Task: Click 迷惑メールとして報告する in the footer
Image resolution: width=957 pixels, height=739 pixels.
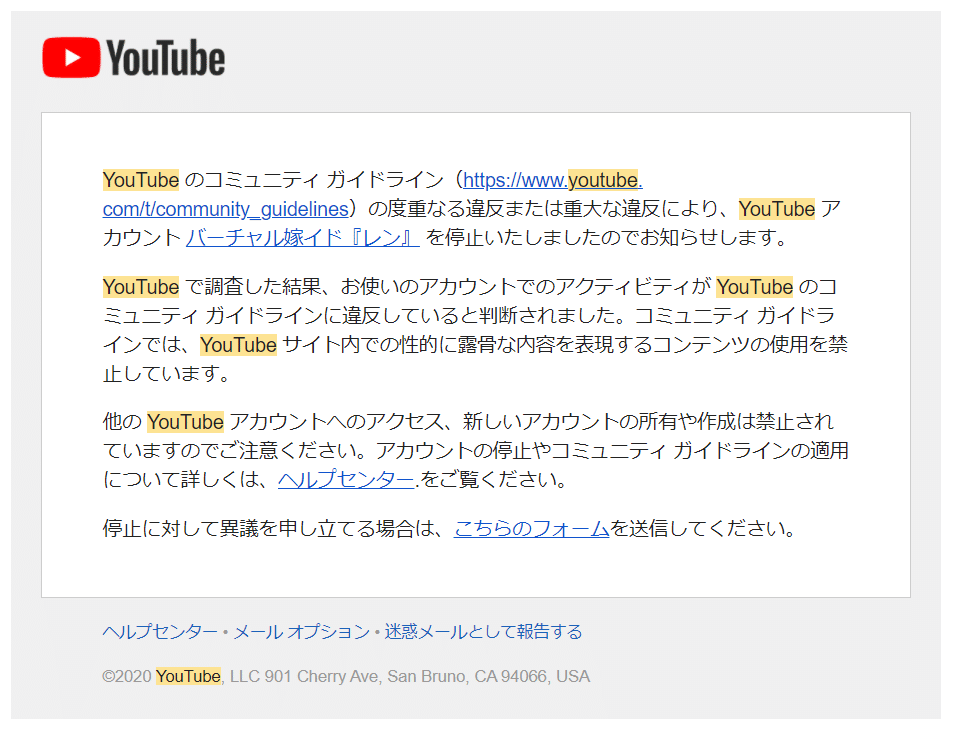Action: [483, 632]
